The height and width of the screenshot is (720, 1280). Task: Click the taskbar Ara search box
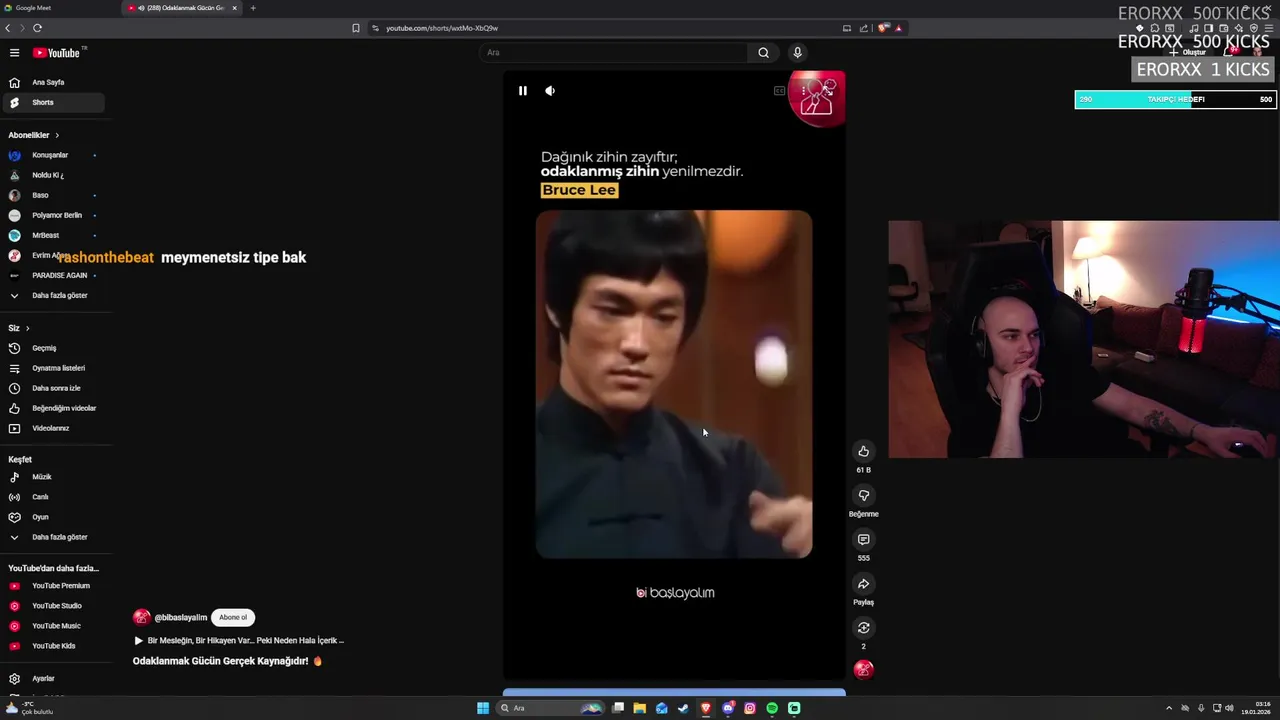pyautogui.click(x=550, y=708)
